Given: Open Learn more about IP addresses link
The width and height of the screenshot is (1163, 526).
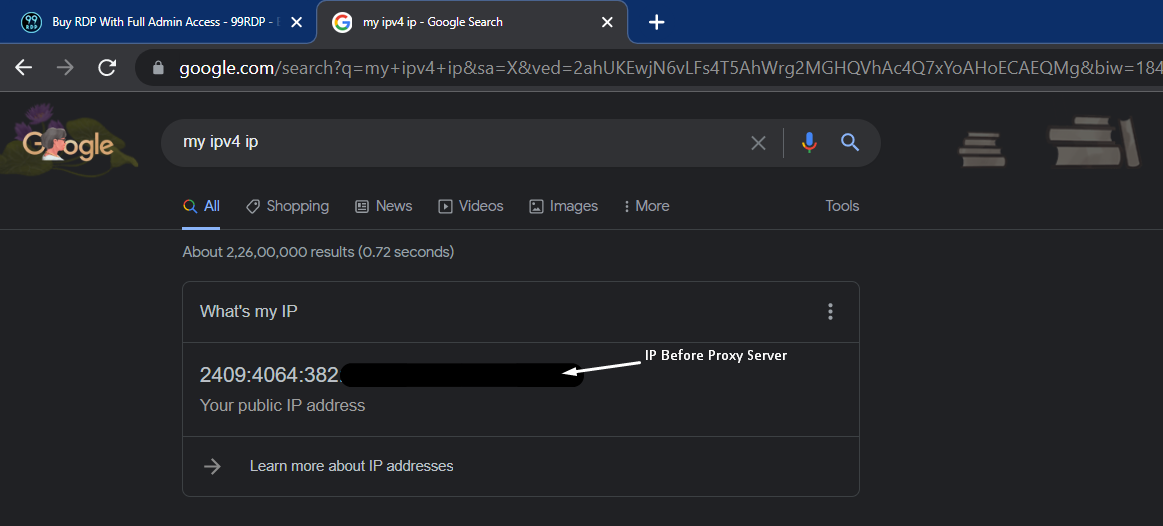Looking at the screenshot, I should pos(351,466).
